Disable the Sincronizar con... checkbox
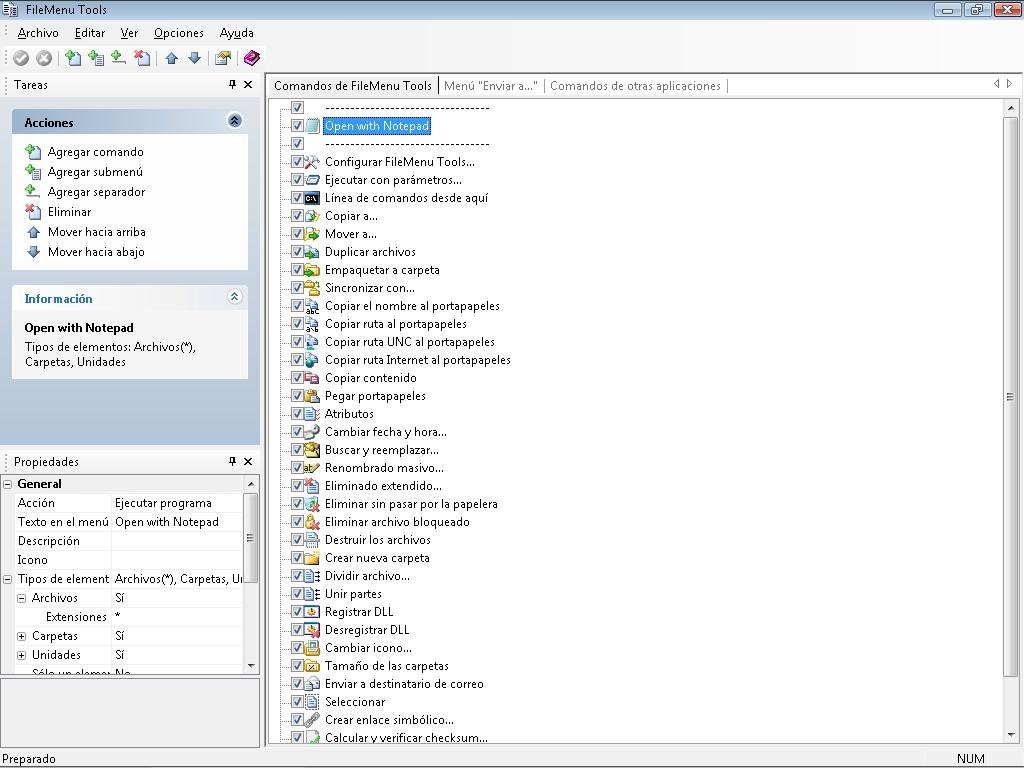This screenshot has height=768, width=1024. pyautogui.click(x=297, y=288)
